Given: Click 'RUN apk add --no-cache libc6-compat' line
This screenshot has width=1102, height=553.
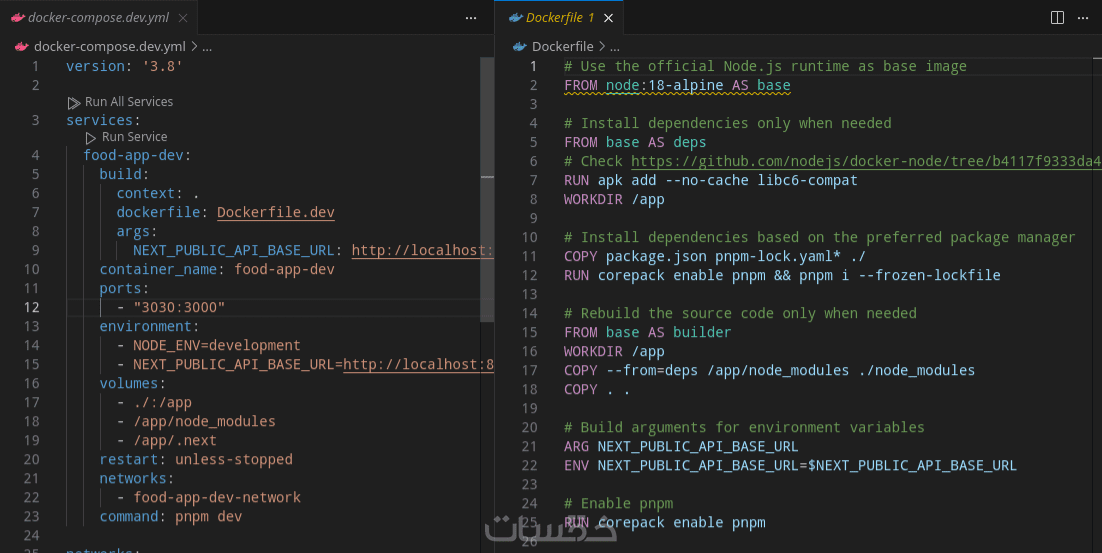Looking at the screenshot, I should pos(711,180).
